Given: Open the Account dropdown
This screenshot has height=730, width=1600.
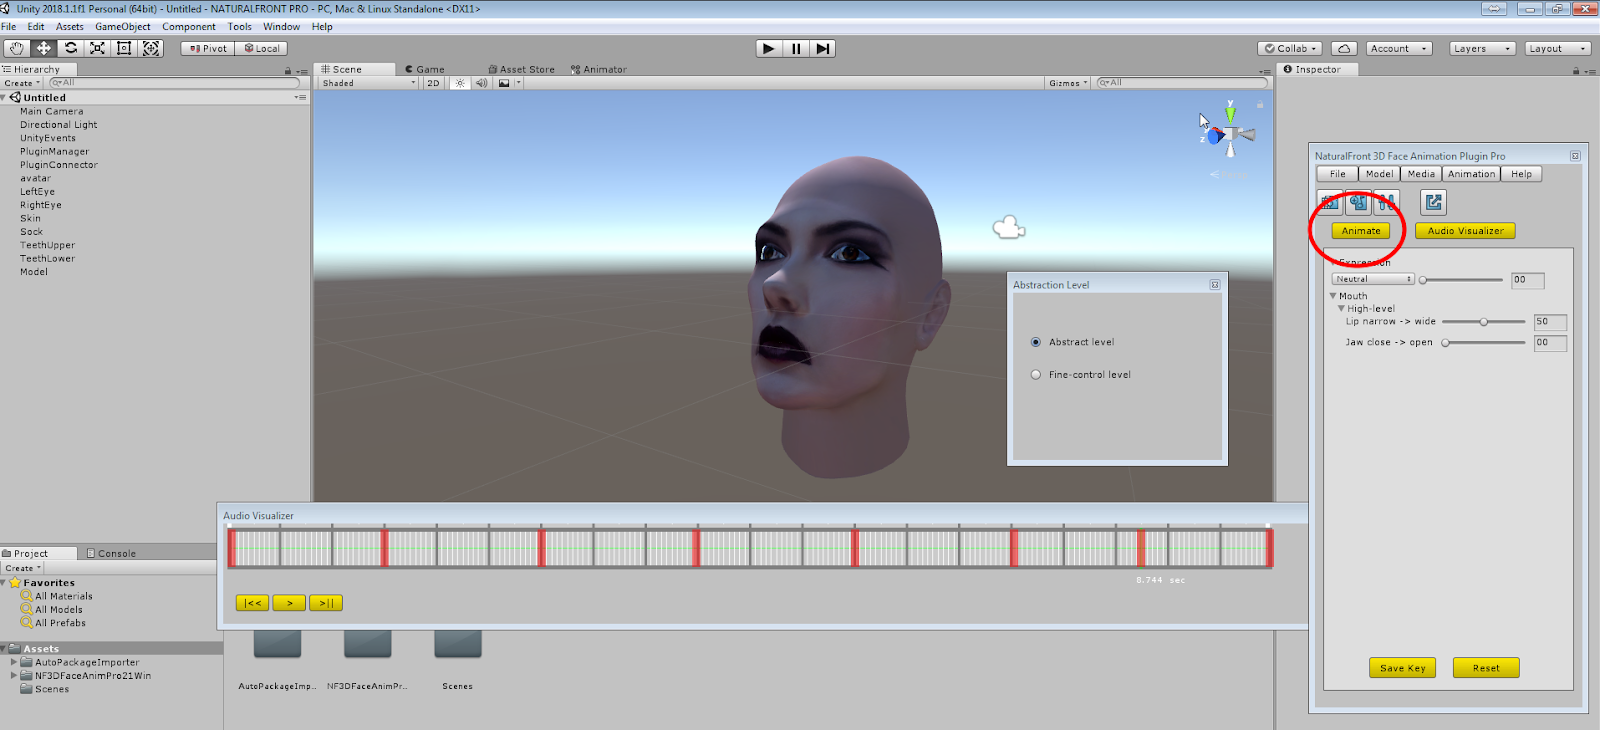Looking at the screenshot, I should 1399,48.
